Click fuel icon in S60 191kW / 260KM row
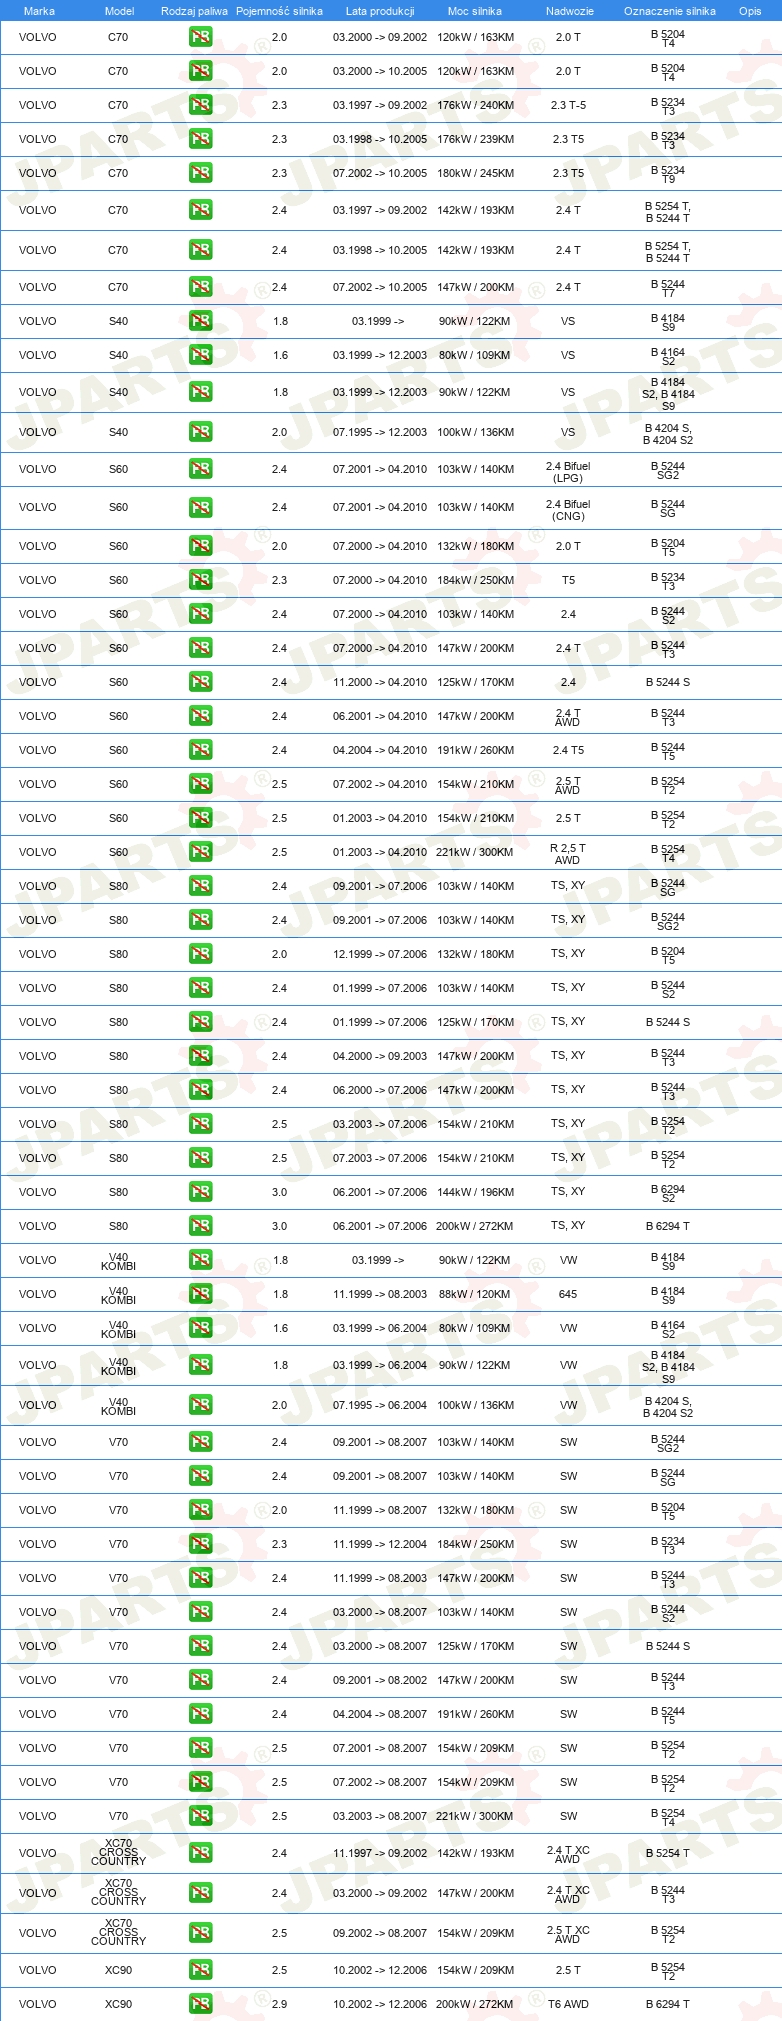 coord(201,750)
